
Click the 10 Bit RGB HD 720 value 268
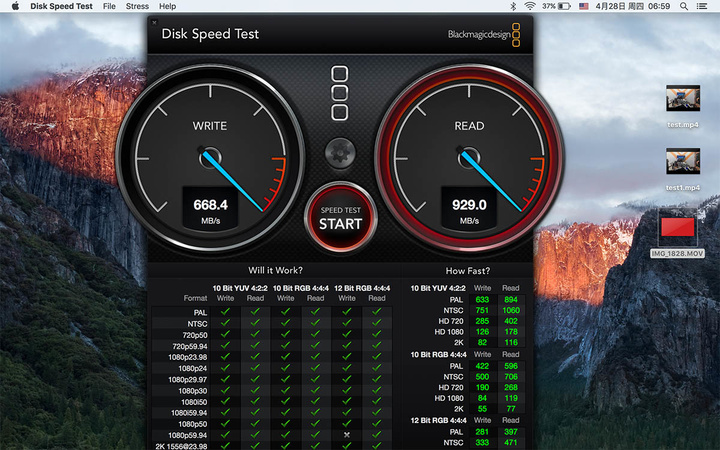(511, 387)
